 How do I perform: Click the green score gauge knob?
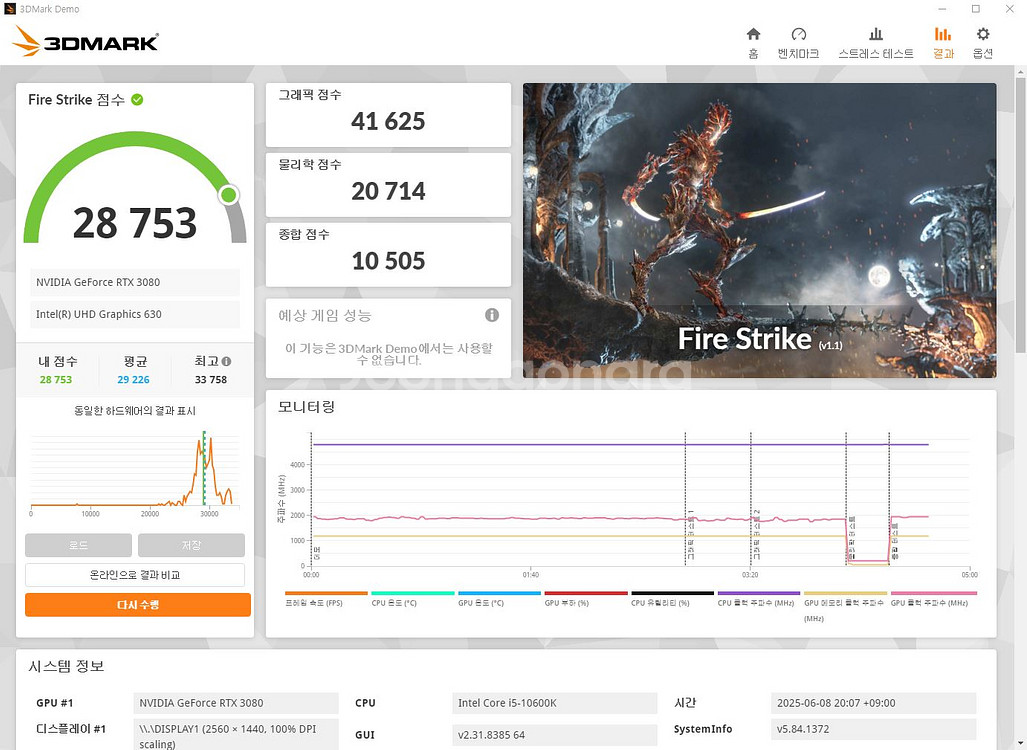[229, 195]
